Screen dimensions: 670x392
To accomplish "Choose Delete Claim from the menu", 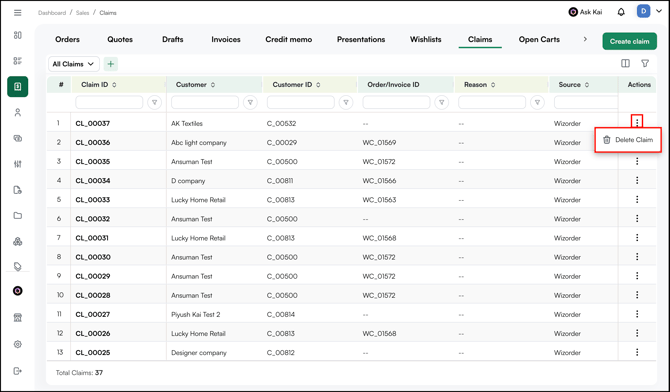I will (628, 140).
